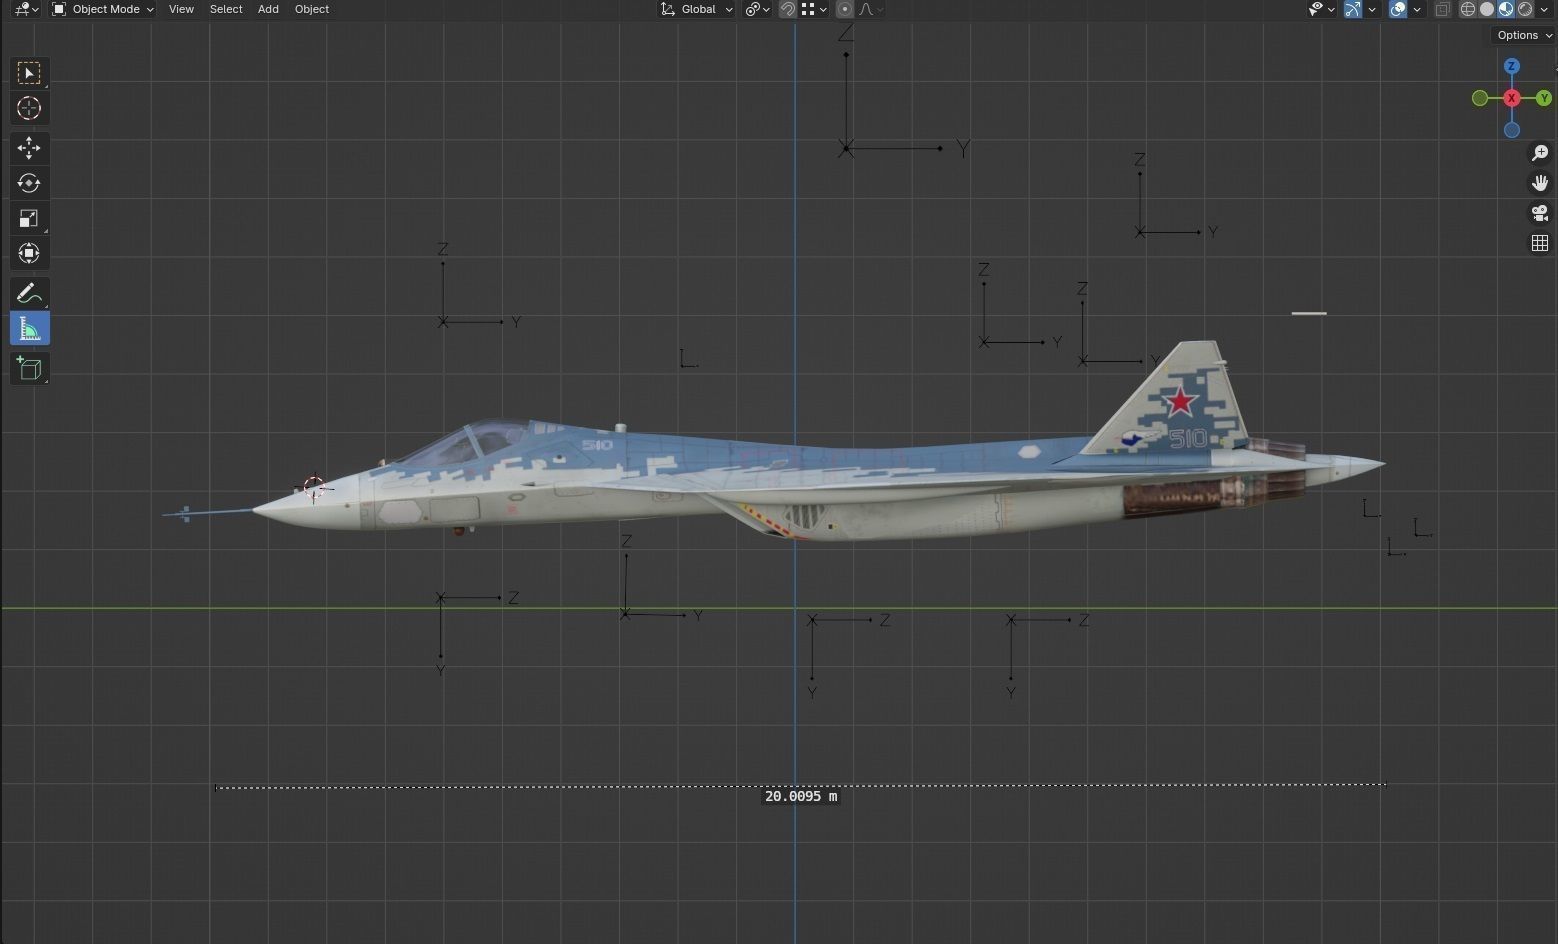Select the Transform tool
The image size is (1558, 944).
[x=29, y=253]
